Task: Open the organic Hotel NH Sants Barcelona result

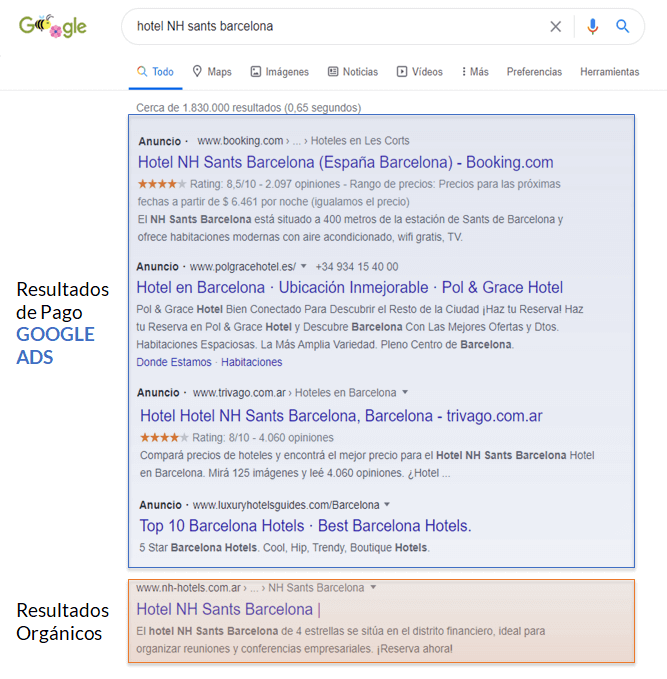Action: (x=228, y=609)
